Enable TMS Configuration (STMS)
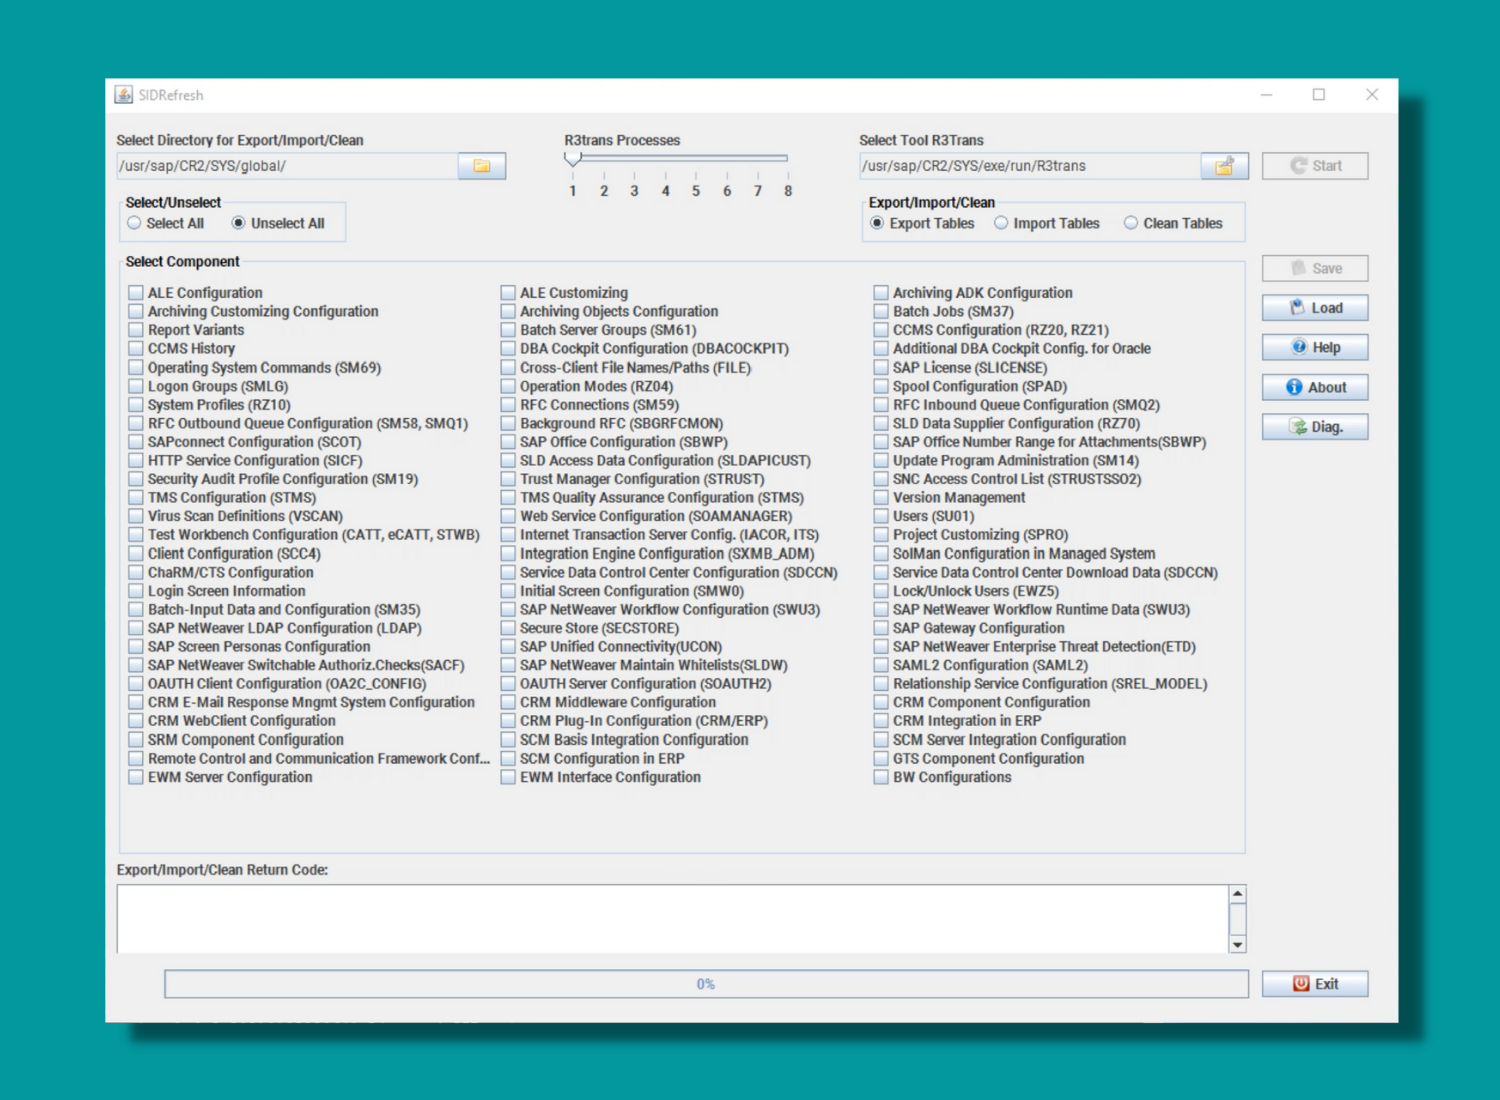This screenshot has height=1100, width=1500. pyautogui.click(x=136, y=498)
